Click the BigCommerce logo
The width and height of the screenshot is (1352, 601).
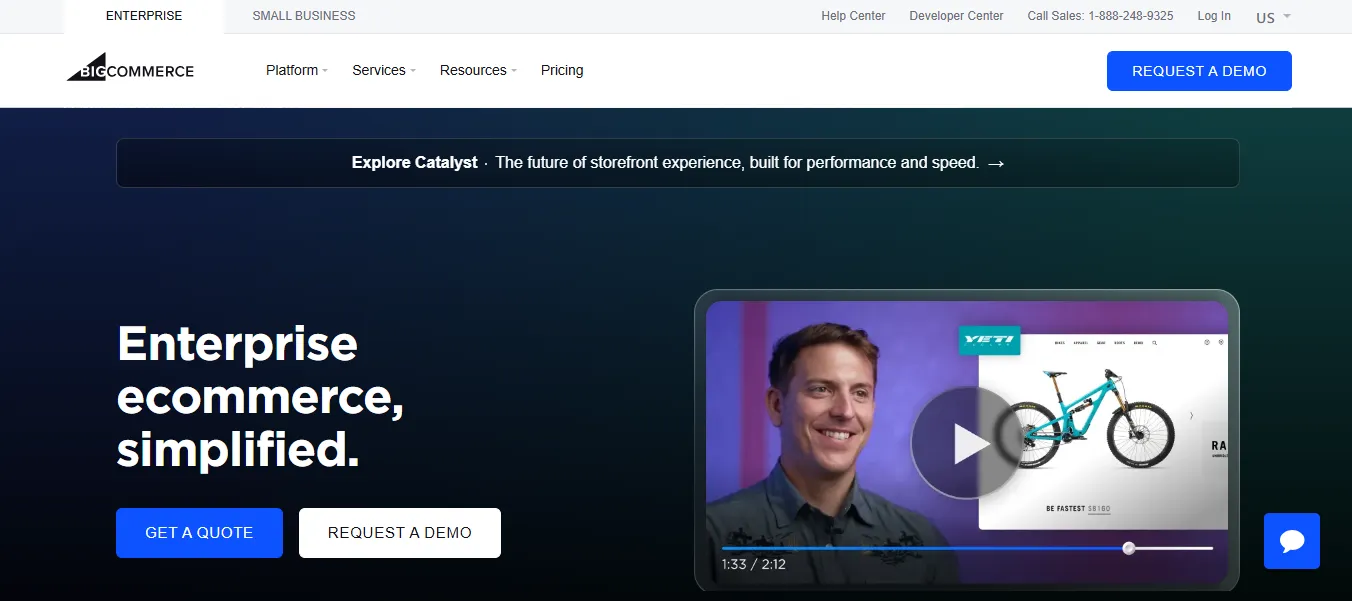point(130,67)
